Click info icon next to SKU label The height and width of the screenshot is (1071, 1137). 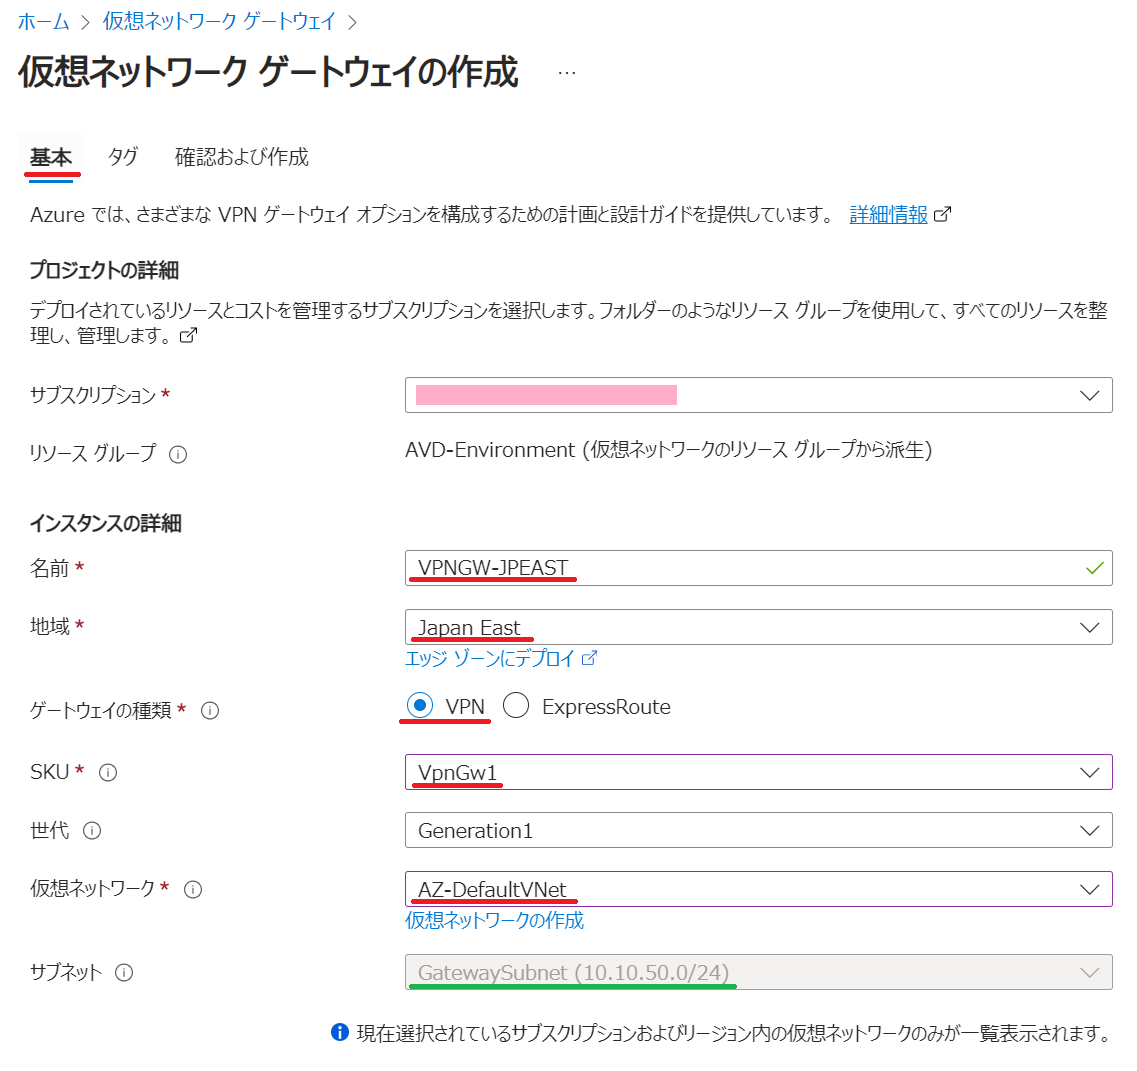pyautogui.click(x=108, y=773)
